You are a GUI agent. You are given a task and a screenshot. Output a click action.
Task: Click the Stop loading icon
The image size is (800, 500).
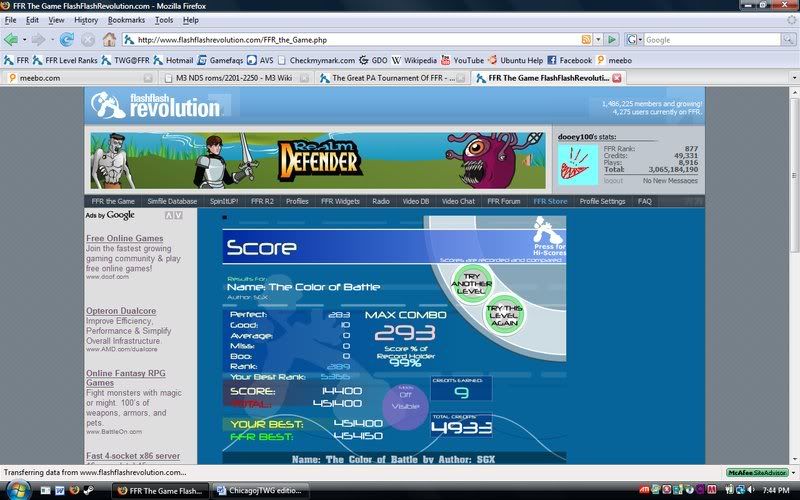pos(88,40)
